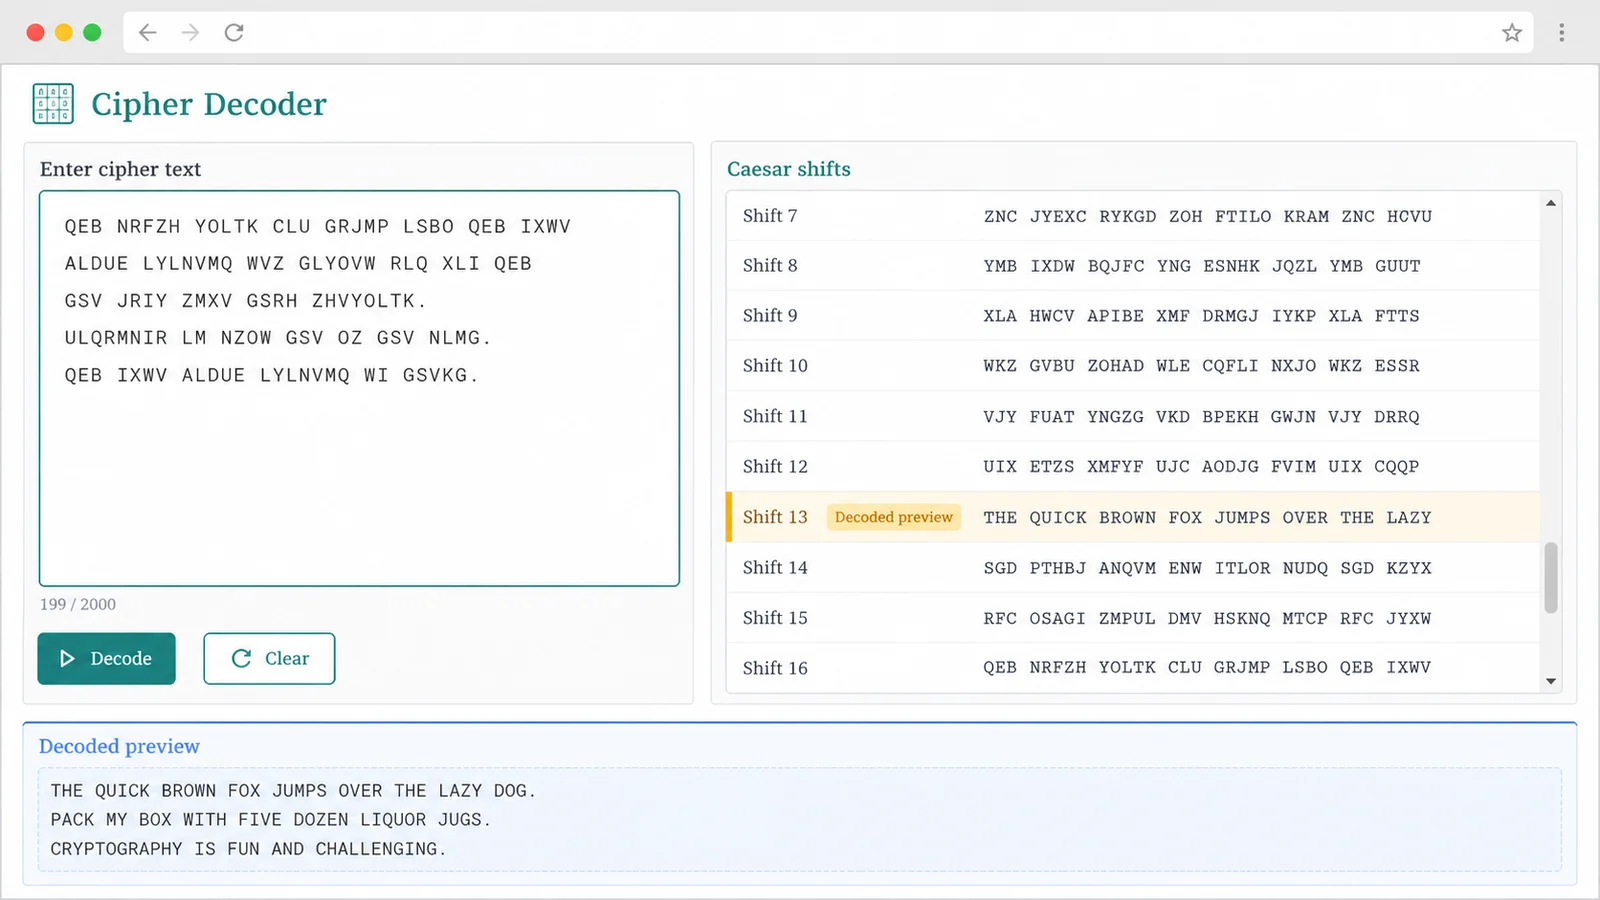Select the Shift 9 row
Image resolution: width=1600 pixels, height=900 pixels.
tap(1133, 316)
